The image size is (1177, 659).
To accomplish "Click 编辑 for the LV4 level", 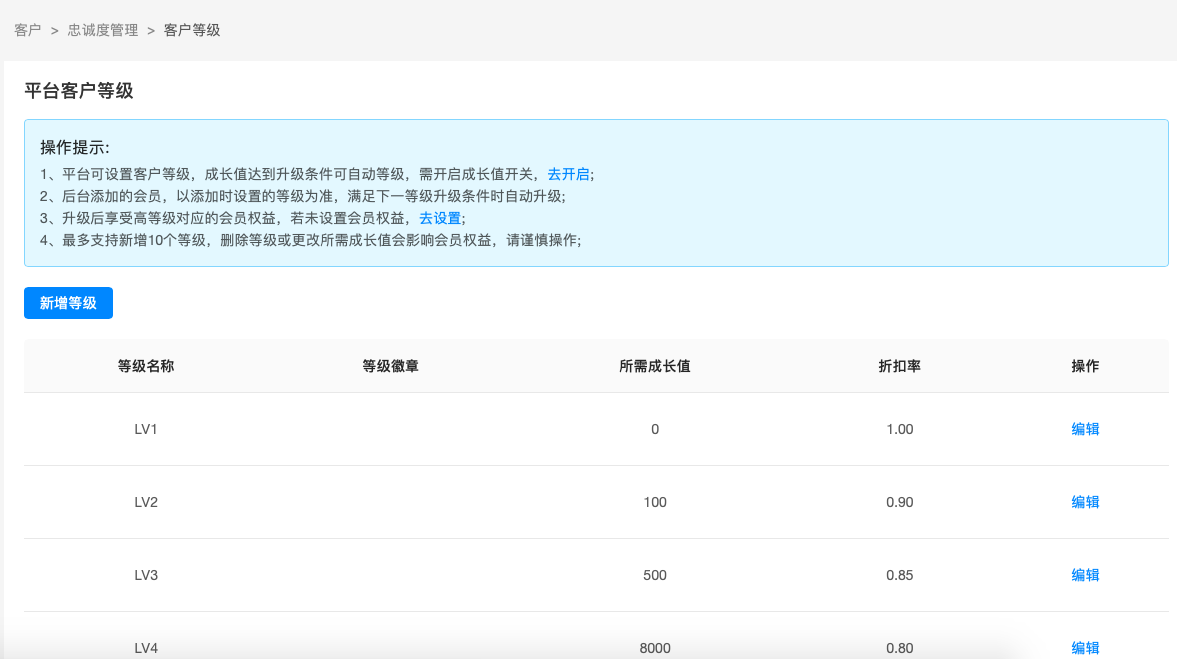I will pos(1085,647).
